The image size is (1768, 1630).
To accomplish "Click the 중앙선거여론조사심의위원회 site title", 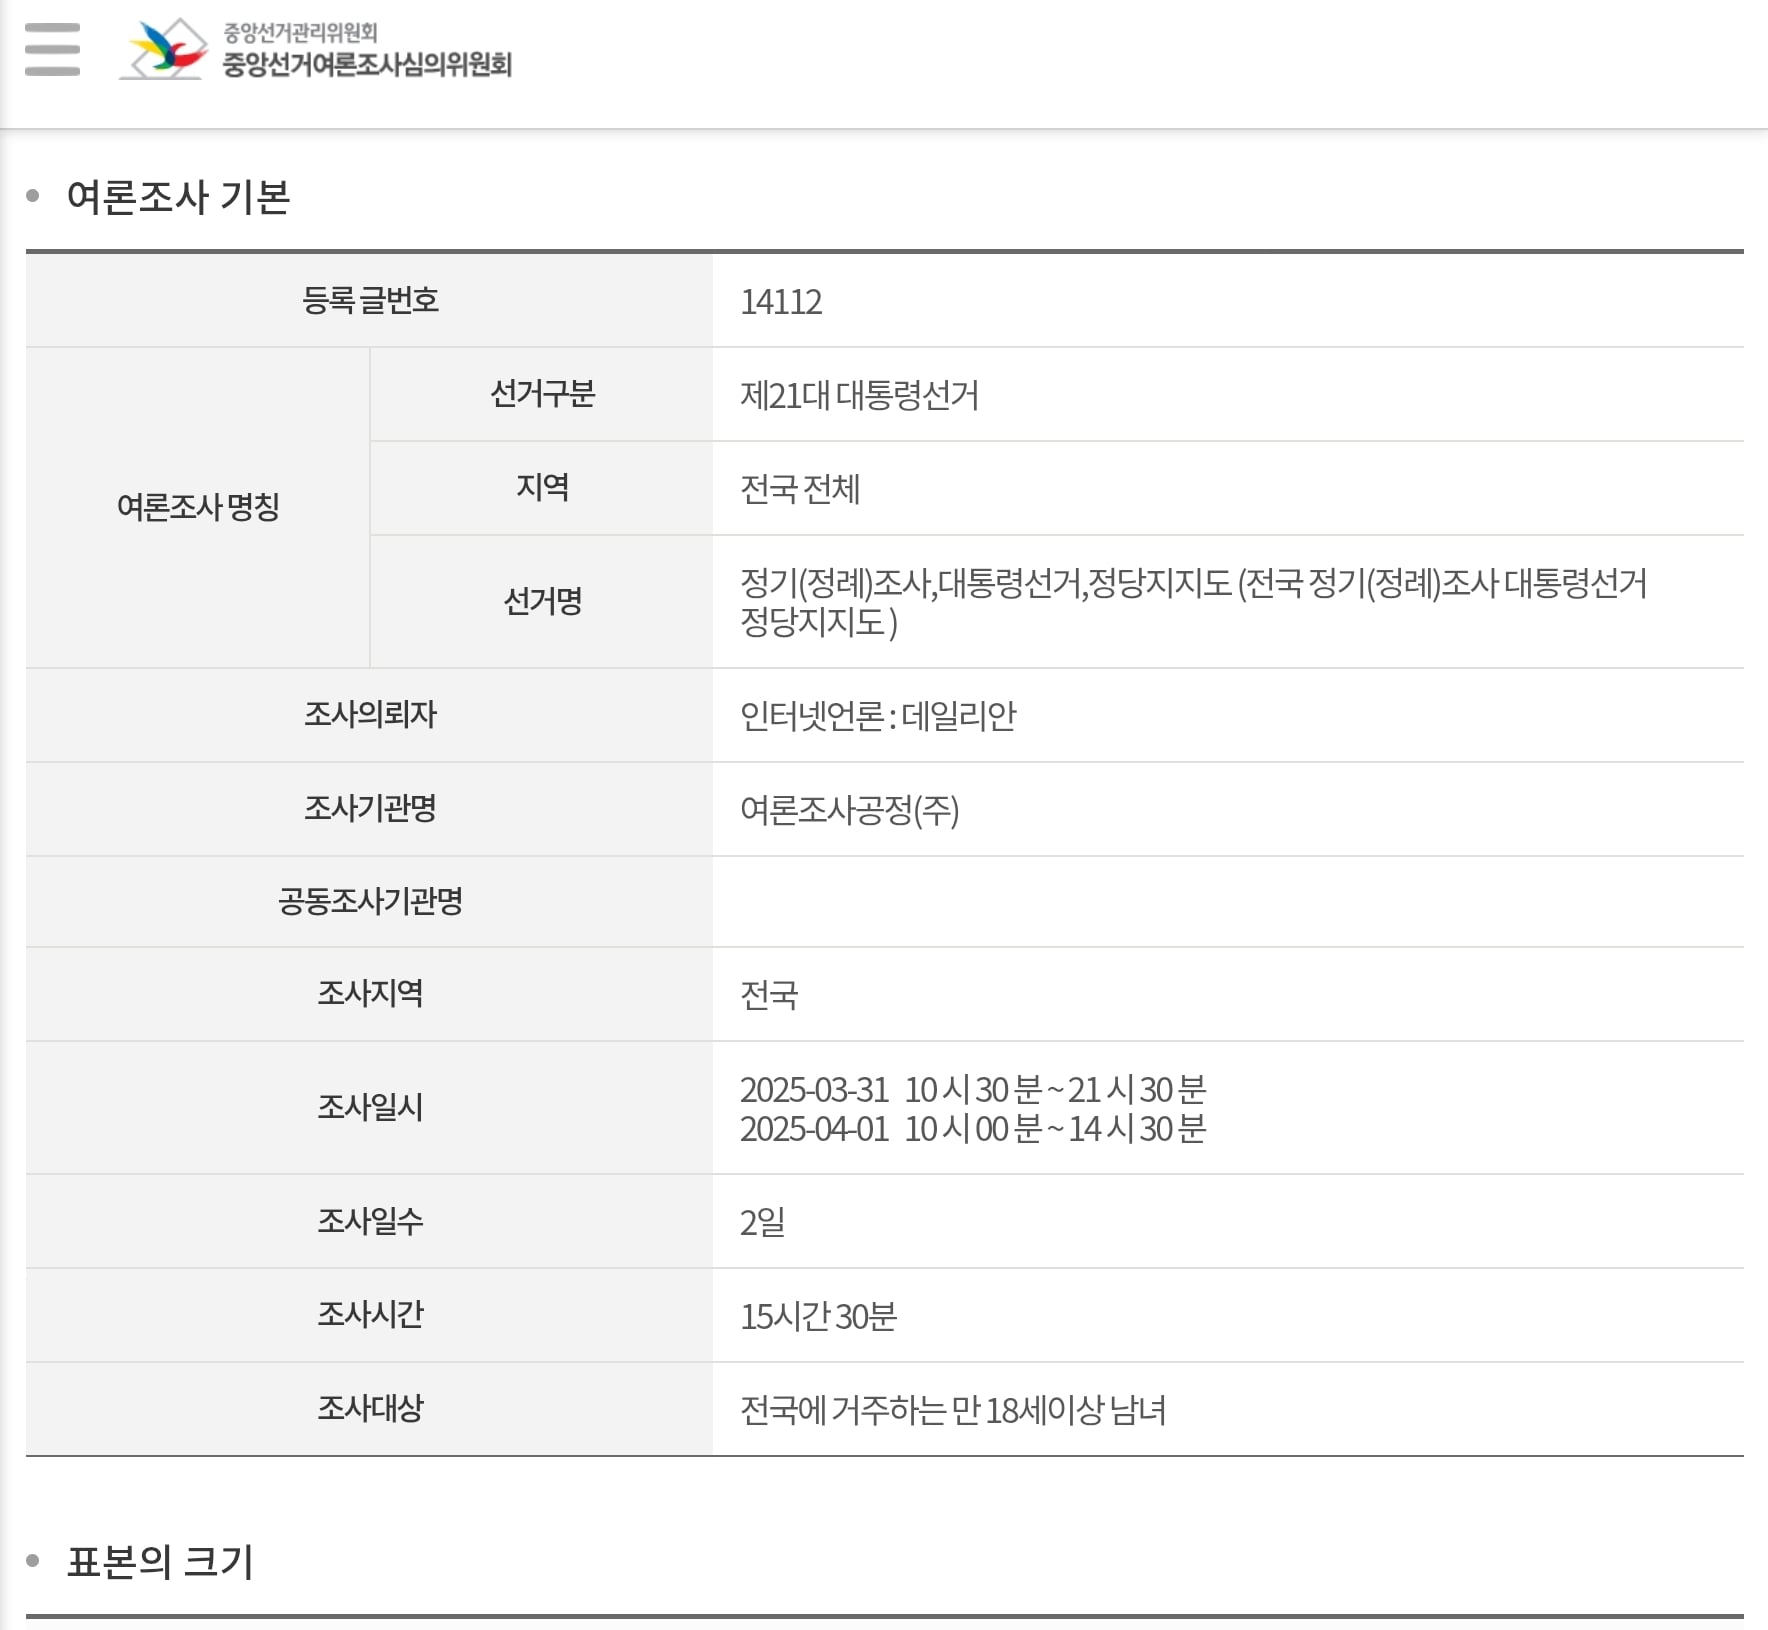I will click(367, 65).
